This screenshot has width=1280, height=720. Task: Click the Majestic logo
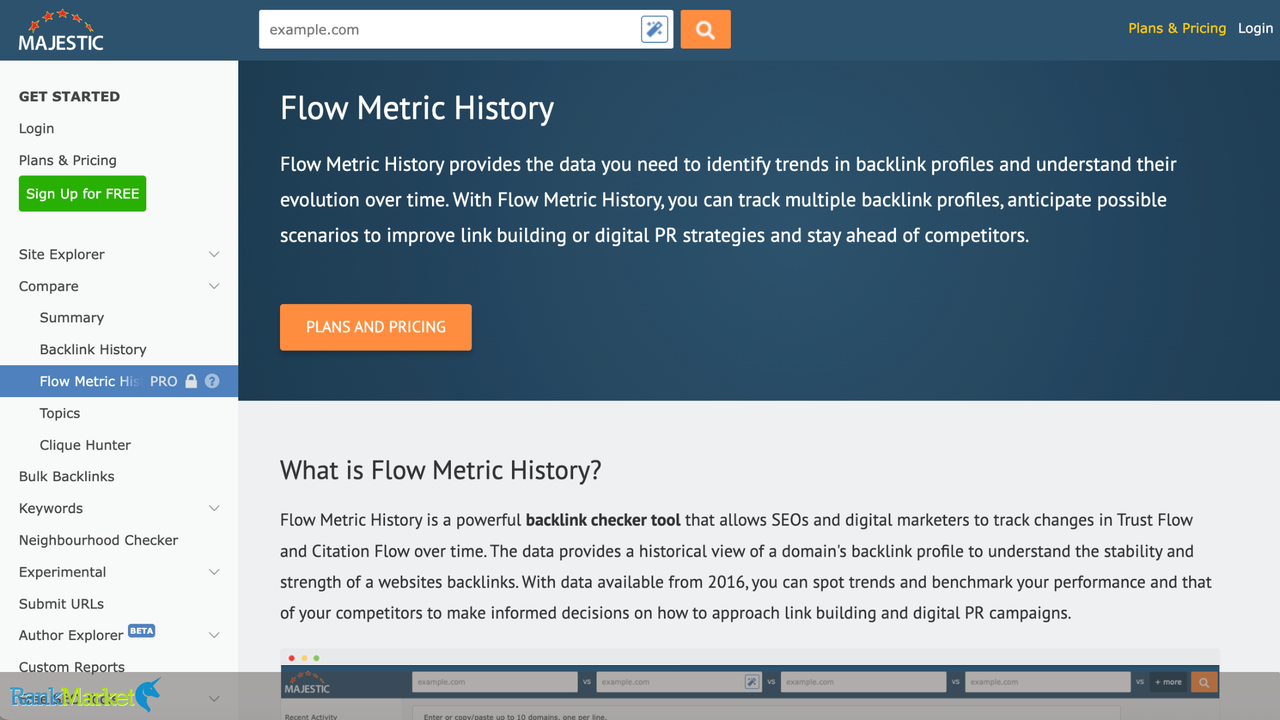61,30
